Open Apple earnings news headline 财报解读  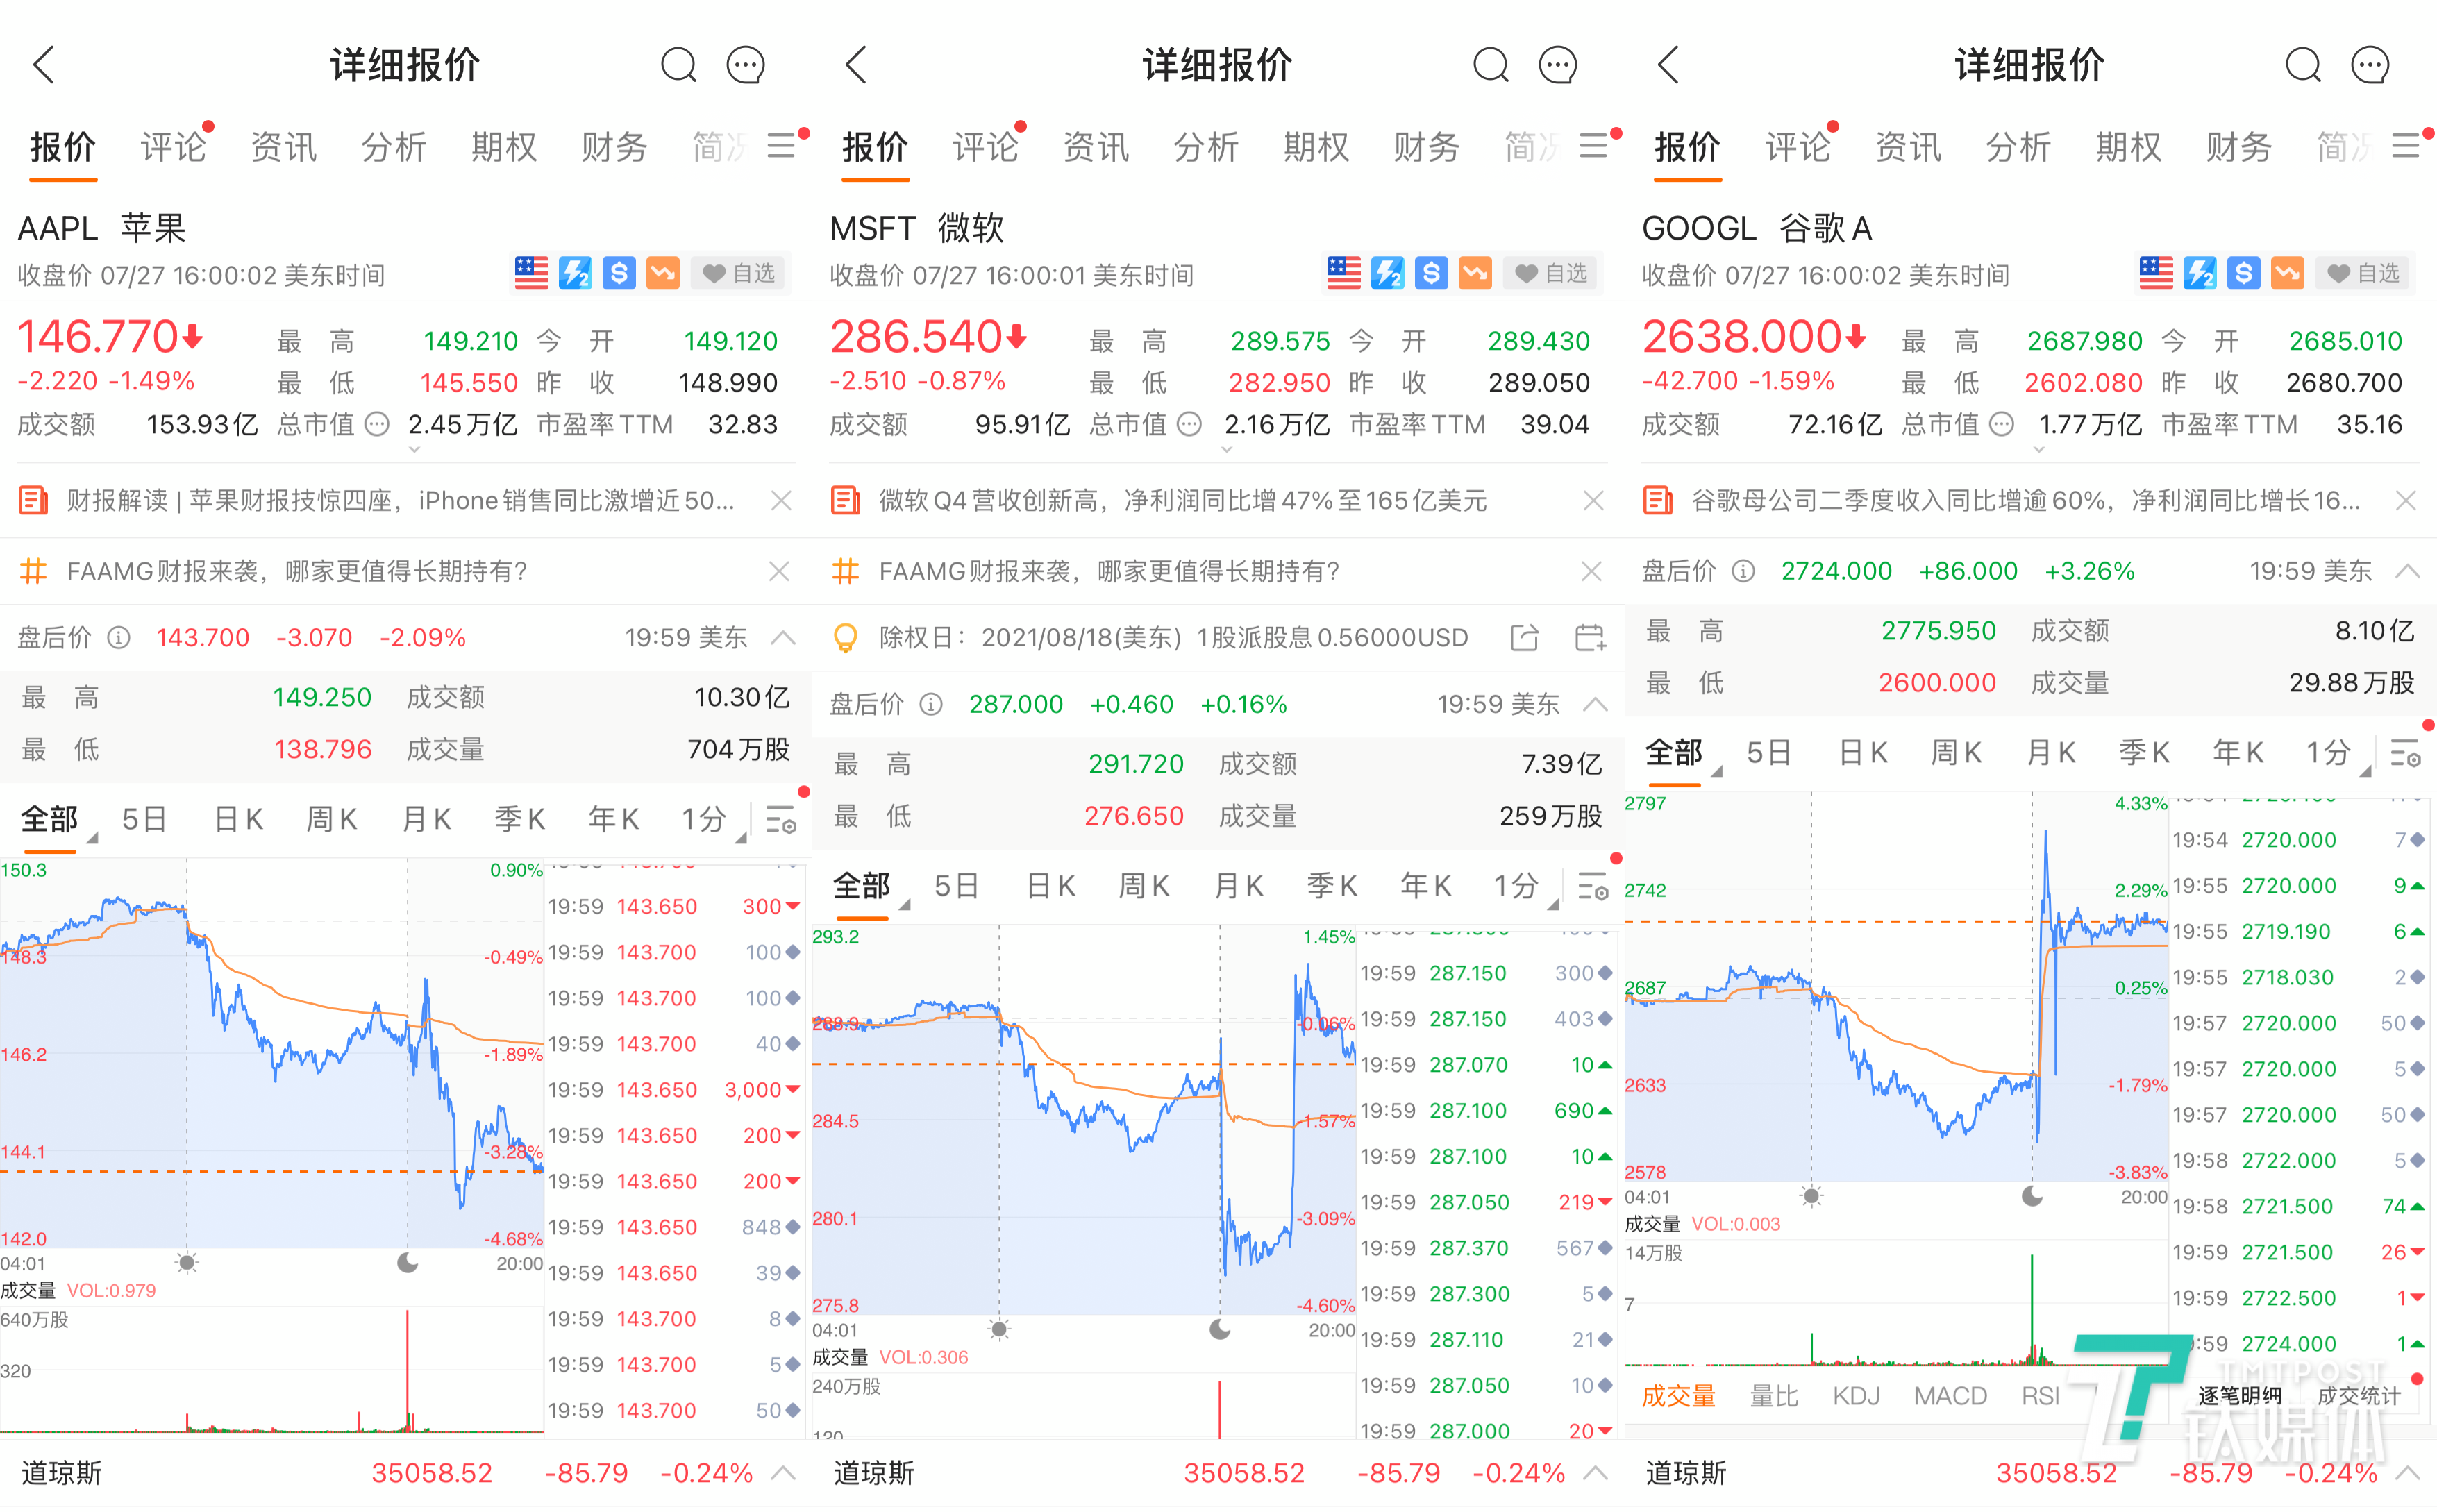[x=400, y=500]
